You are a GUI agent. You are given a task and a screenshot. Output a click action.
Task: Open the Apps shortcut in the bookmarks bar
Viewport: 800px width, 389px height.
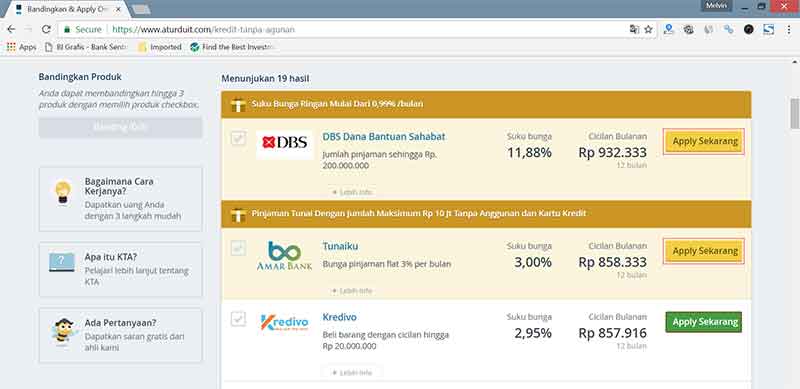point(21,47)
